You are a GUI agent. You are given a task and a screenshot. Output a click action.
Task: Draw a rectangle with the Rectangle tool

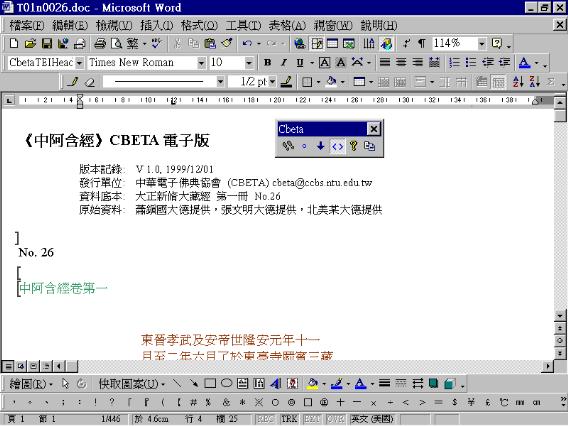210,383
